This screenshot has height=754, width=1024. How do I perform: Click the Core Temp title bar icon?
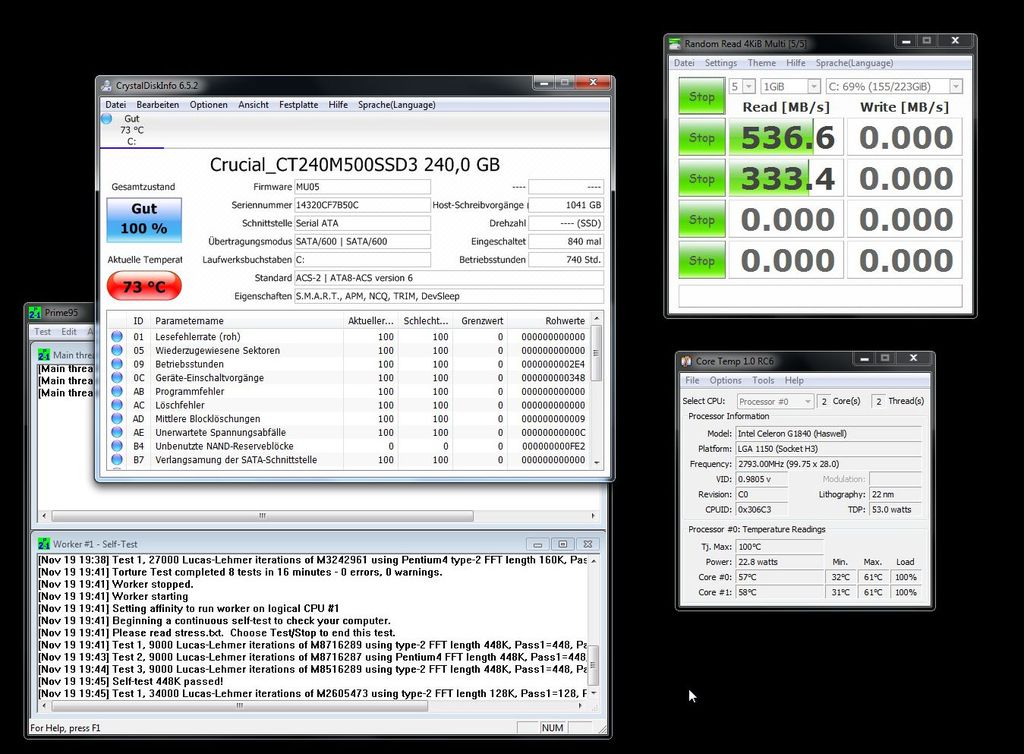coord(686,361)
